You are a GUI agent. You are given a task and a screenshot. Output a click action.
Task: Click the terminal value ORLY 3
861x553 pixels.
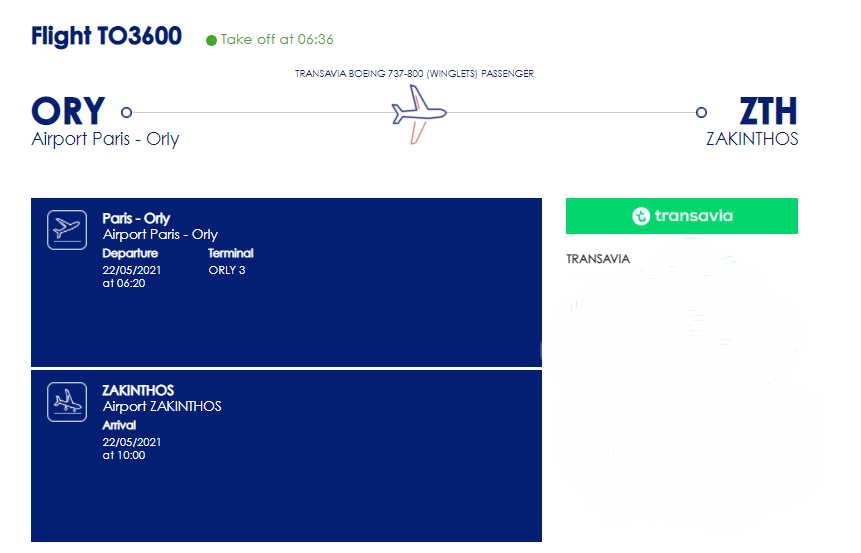227,270
